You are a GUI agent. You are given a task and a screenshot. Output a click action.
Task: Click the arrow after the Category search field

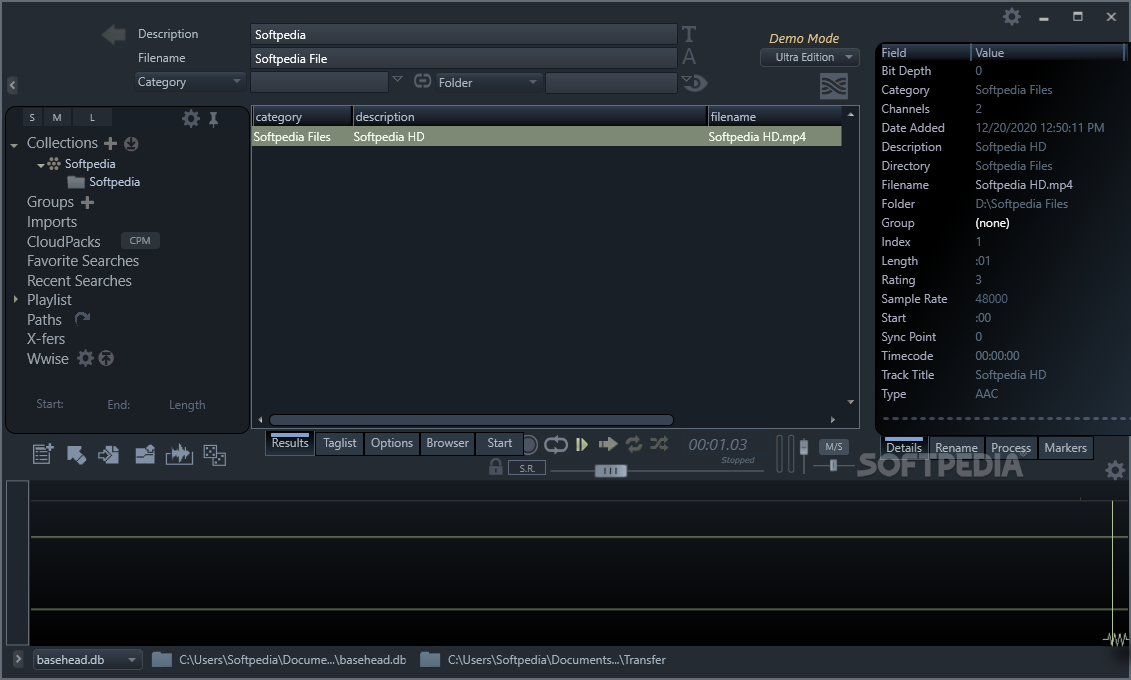(397, 79)
